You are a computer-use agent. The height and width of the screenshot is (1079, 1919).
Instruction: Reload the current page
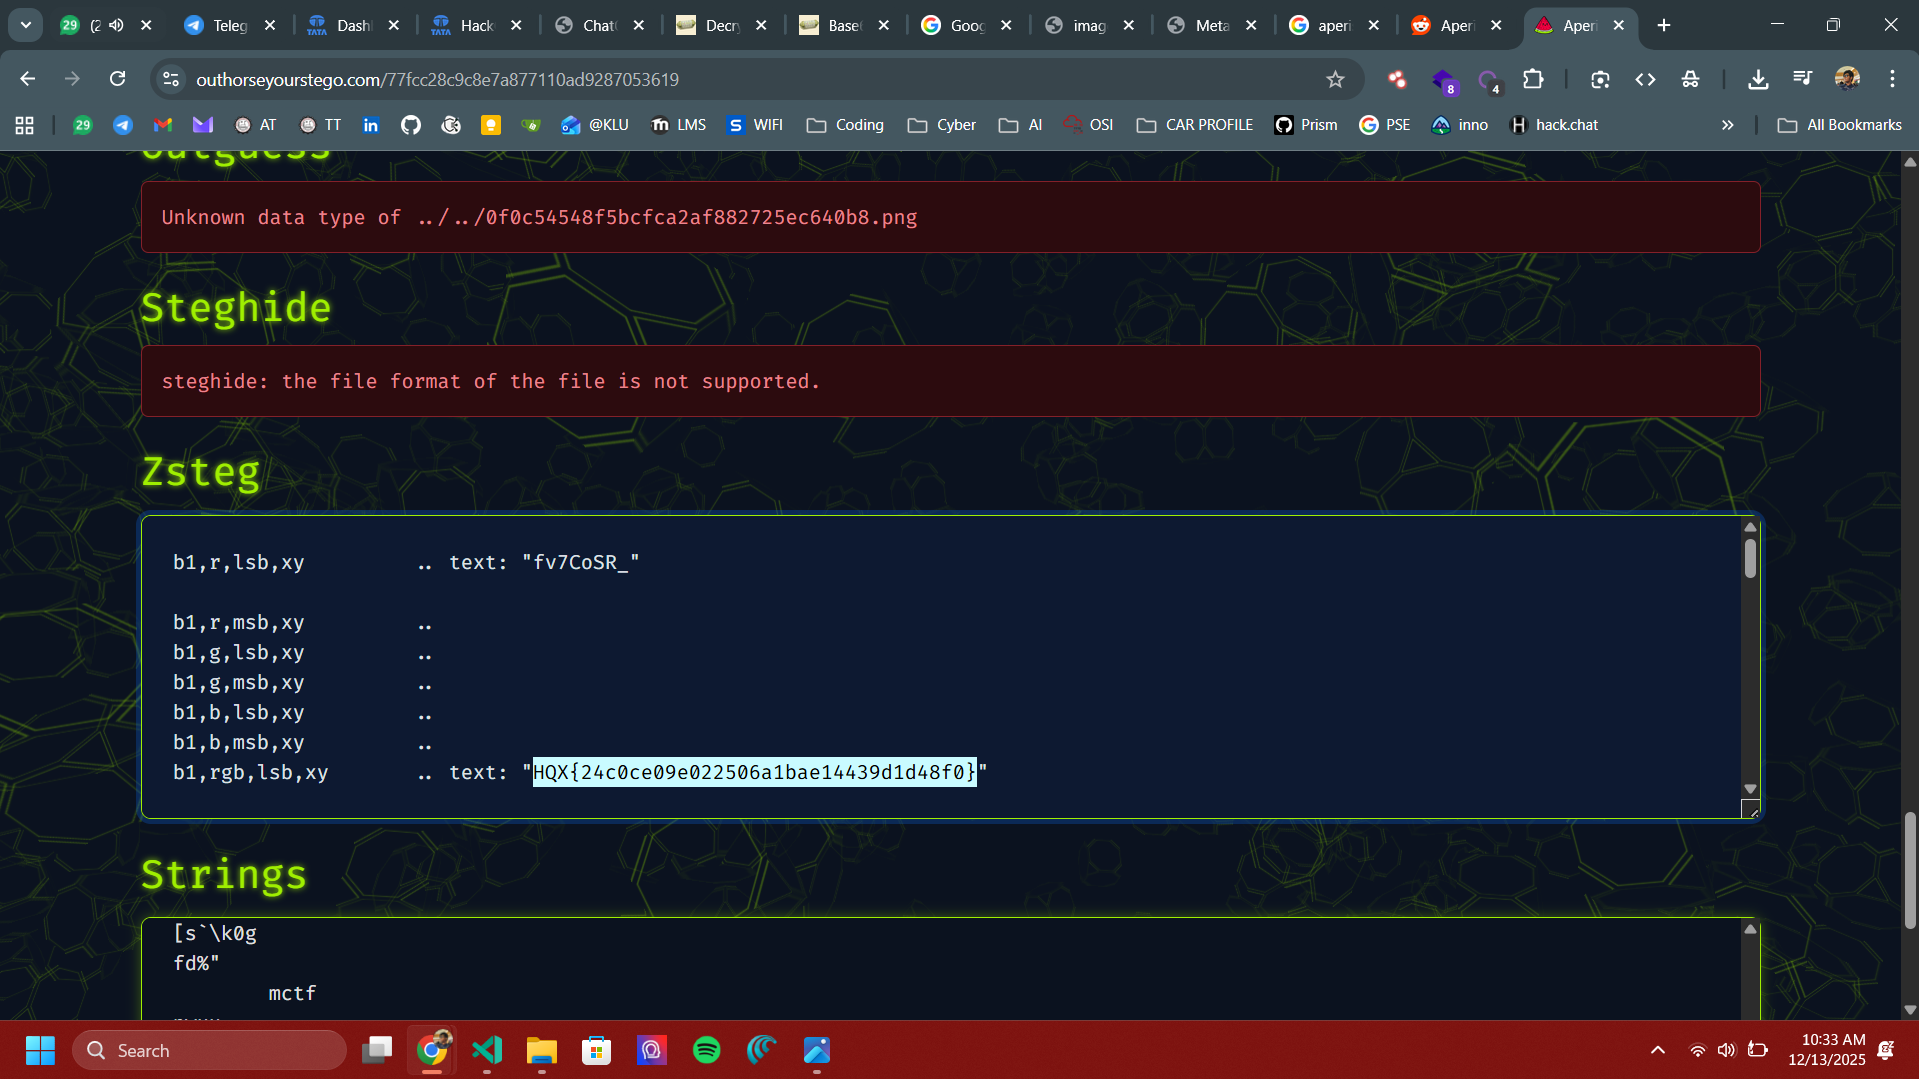(118, 79)
